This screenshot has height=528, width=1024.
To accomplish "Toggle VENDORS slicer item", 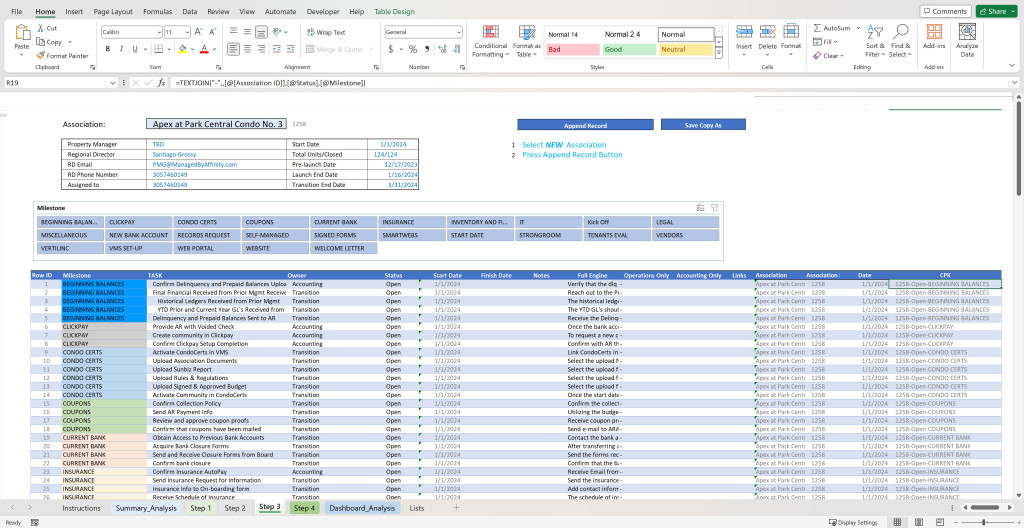I will [x=686, y=235].
